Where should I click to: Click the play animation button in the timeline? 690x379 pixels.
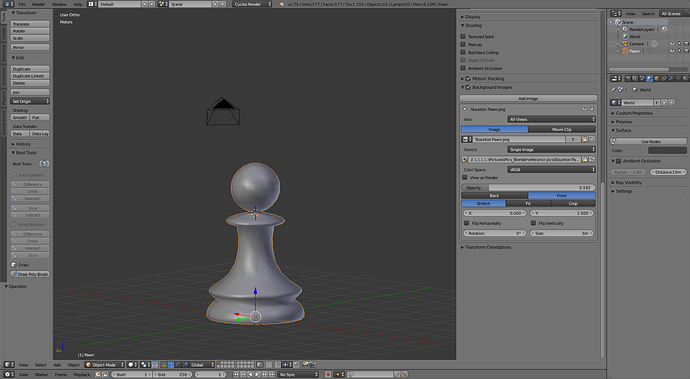(x=257, y=374)
